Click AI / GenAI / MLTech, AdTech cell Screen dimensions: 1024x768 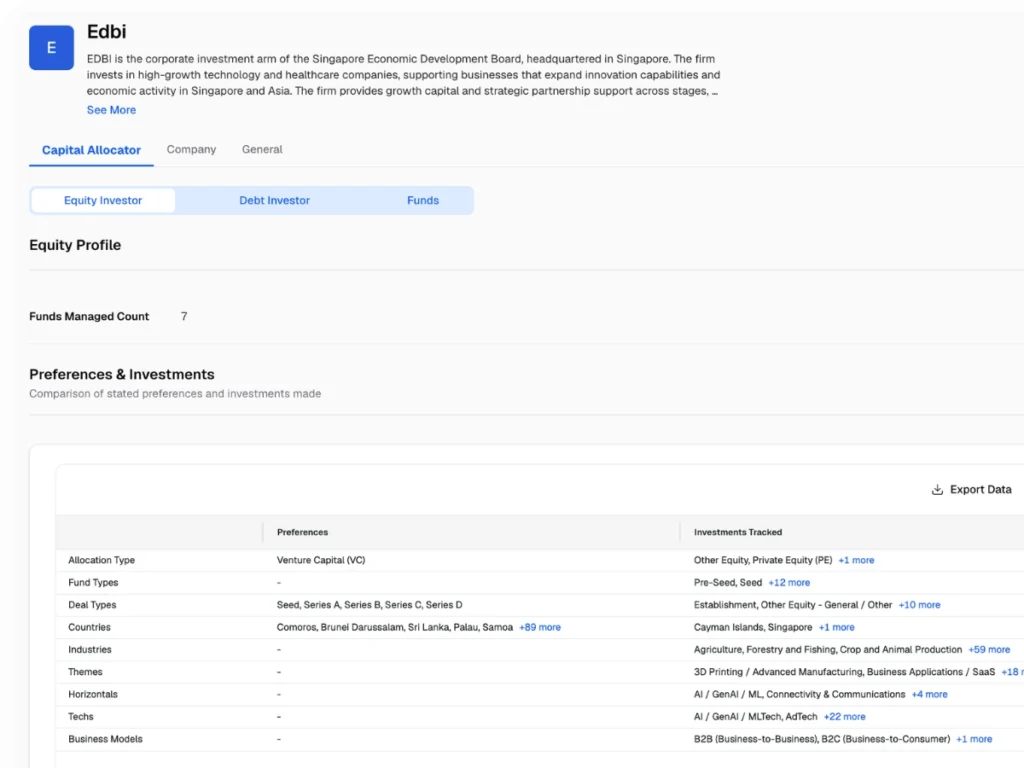[756, 716]
